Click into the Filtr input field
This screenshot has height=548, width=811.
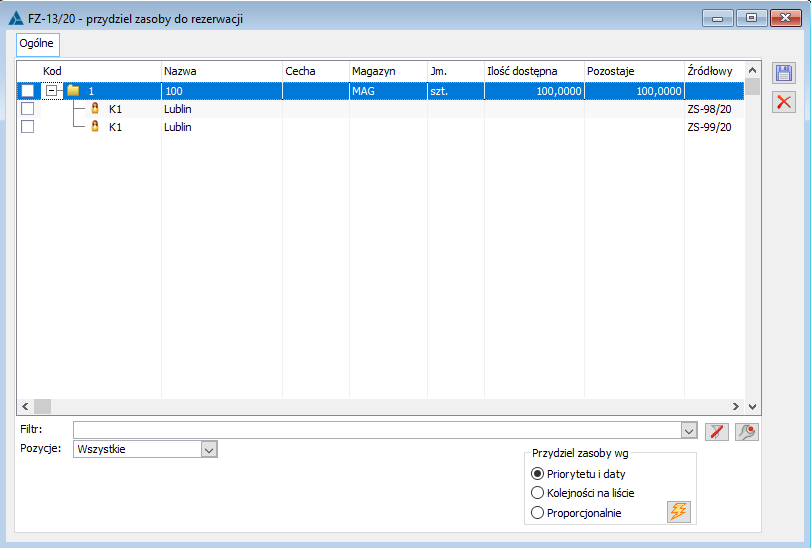[377, 430]
